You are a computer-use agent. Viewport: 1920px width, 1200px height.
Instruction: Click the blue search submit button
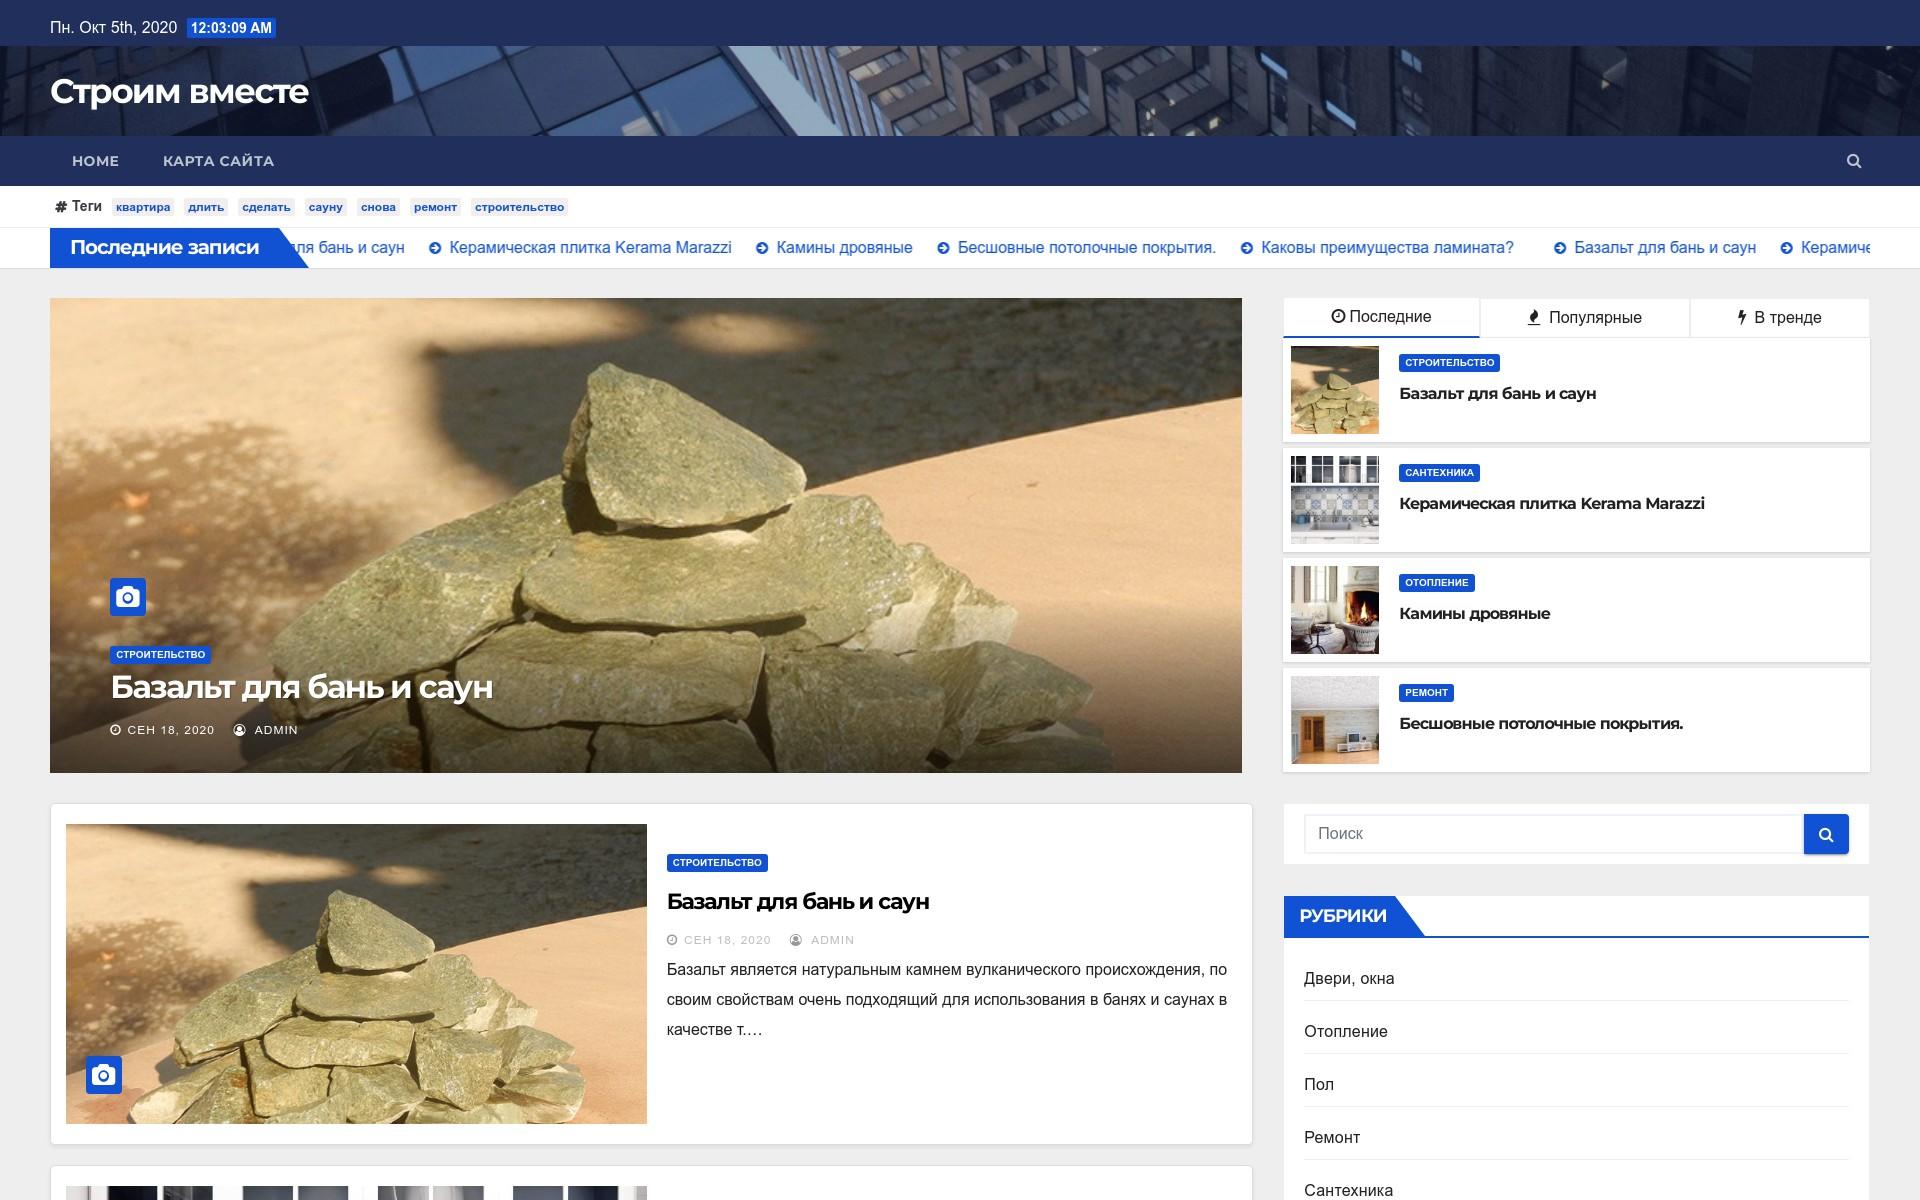point(1826,834)
